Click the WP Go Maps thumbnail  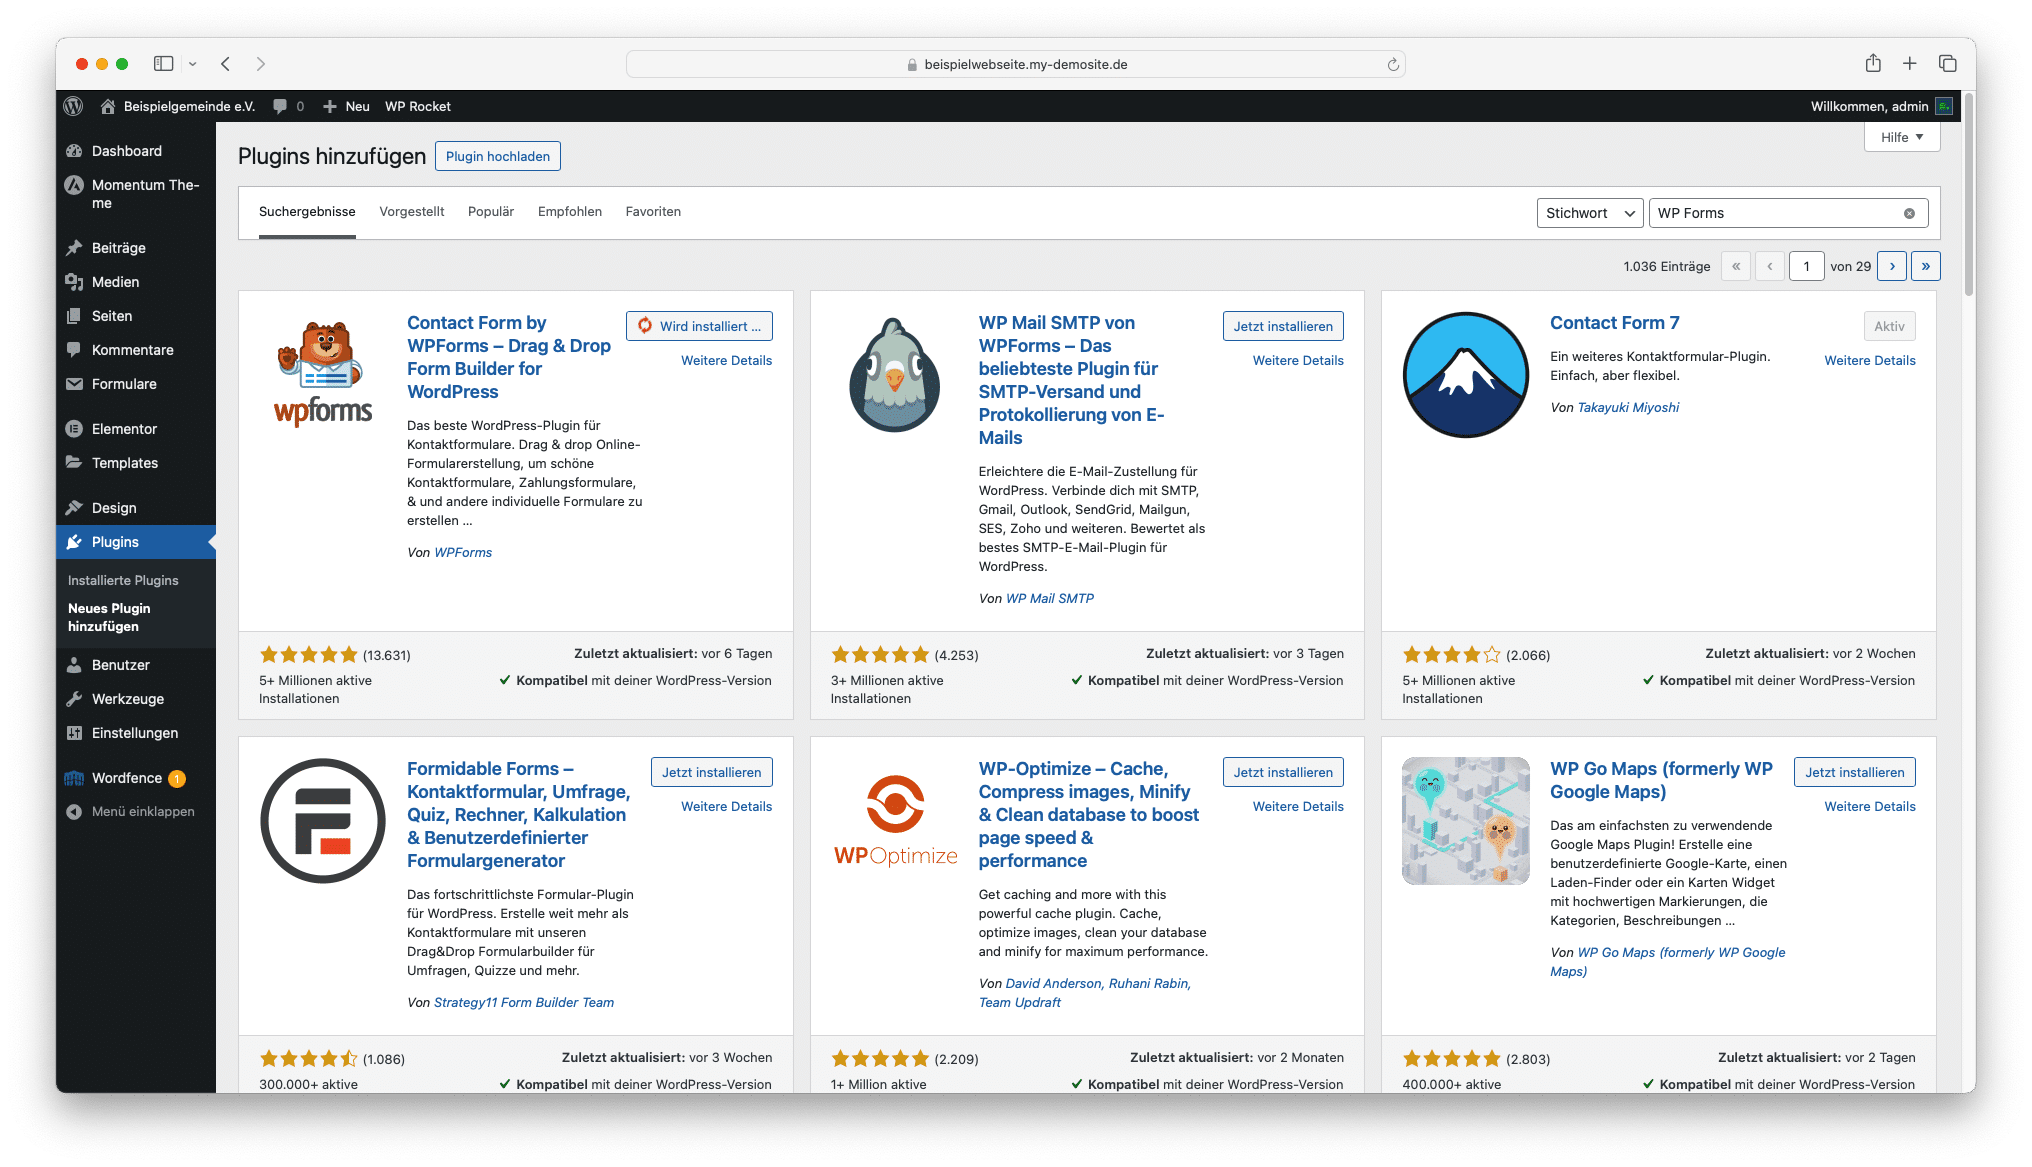click(1466, 820)
